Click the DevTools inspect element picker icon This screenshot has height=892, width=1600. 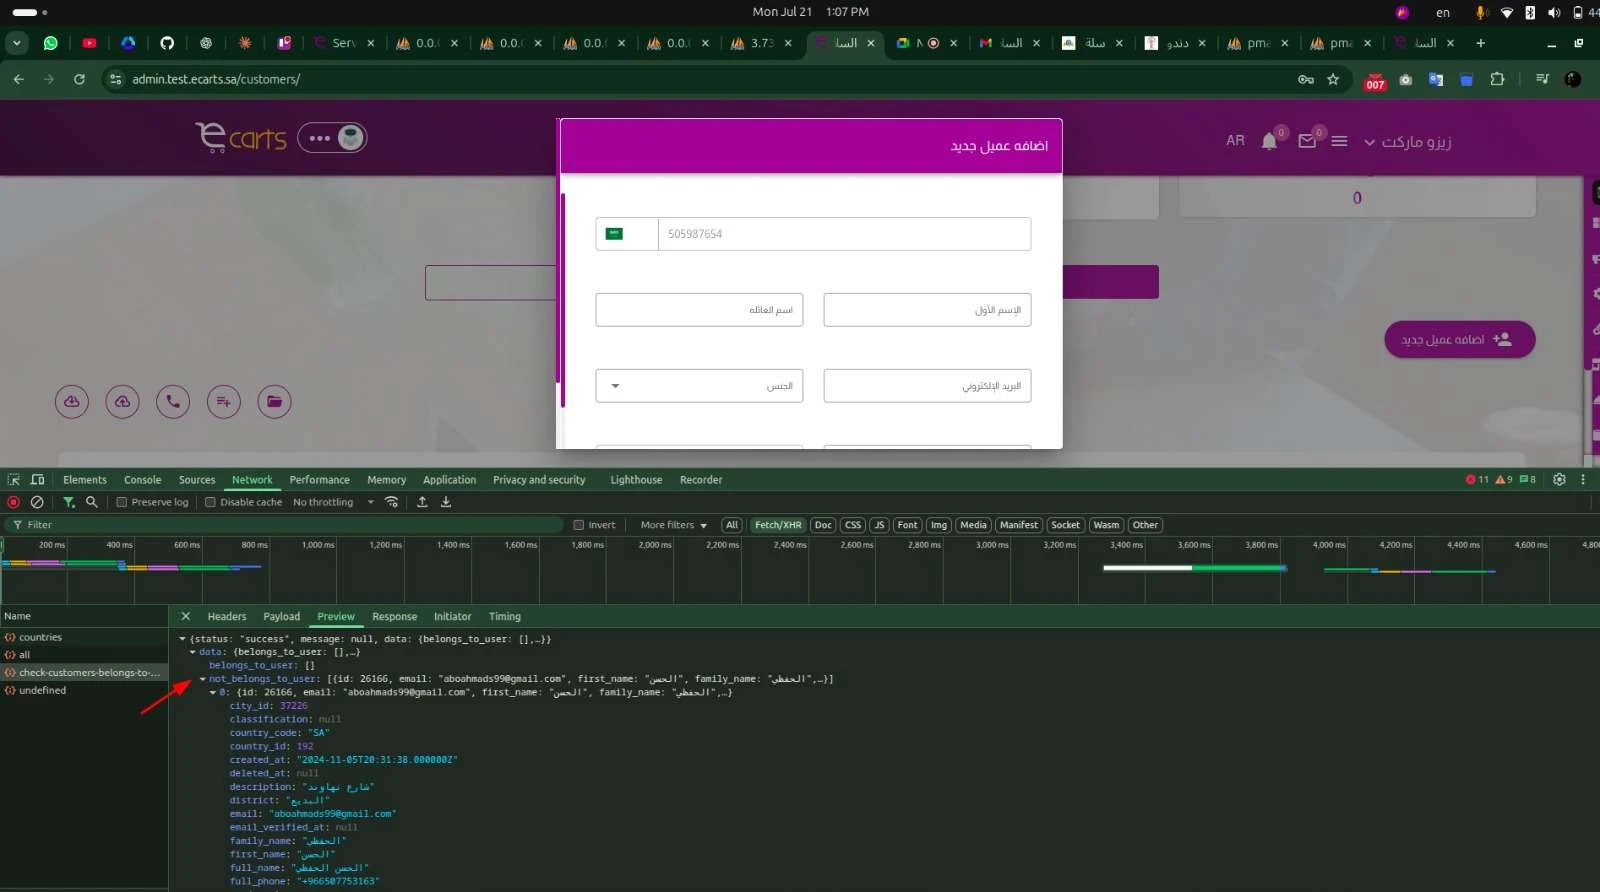click(x=14, y=480)
